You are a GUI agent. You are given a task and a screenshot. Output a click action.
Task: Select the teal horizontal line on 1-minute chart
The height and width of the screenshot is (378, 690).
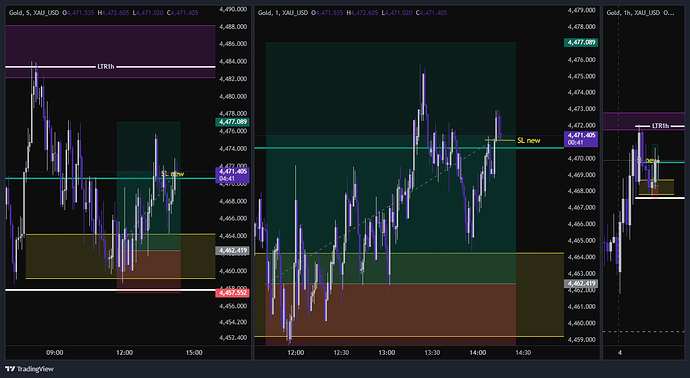click(409, 148)
